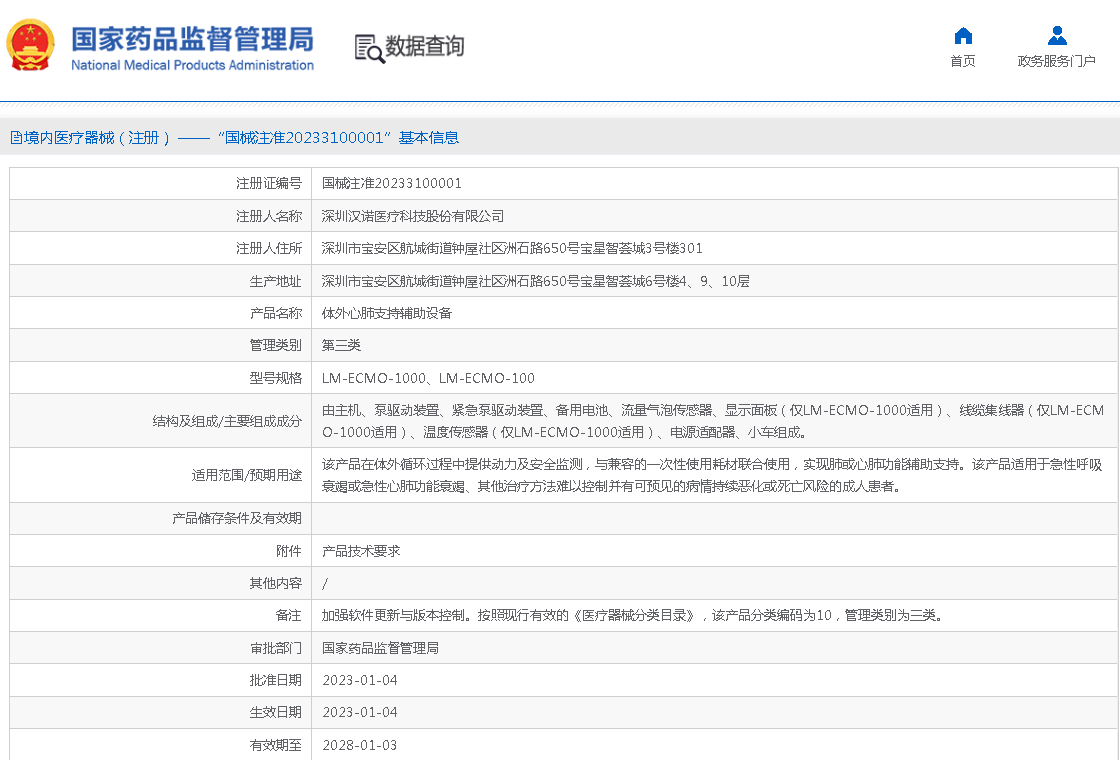Click the 审批部门 label cell
The width and height of the screenshot is (1120, 760).
161,648
